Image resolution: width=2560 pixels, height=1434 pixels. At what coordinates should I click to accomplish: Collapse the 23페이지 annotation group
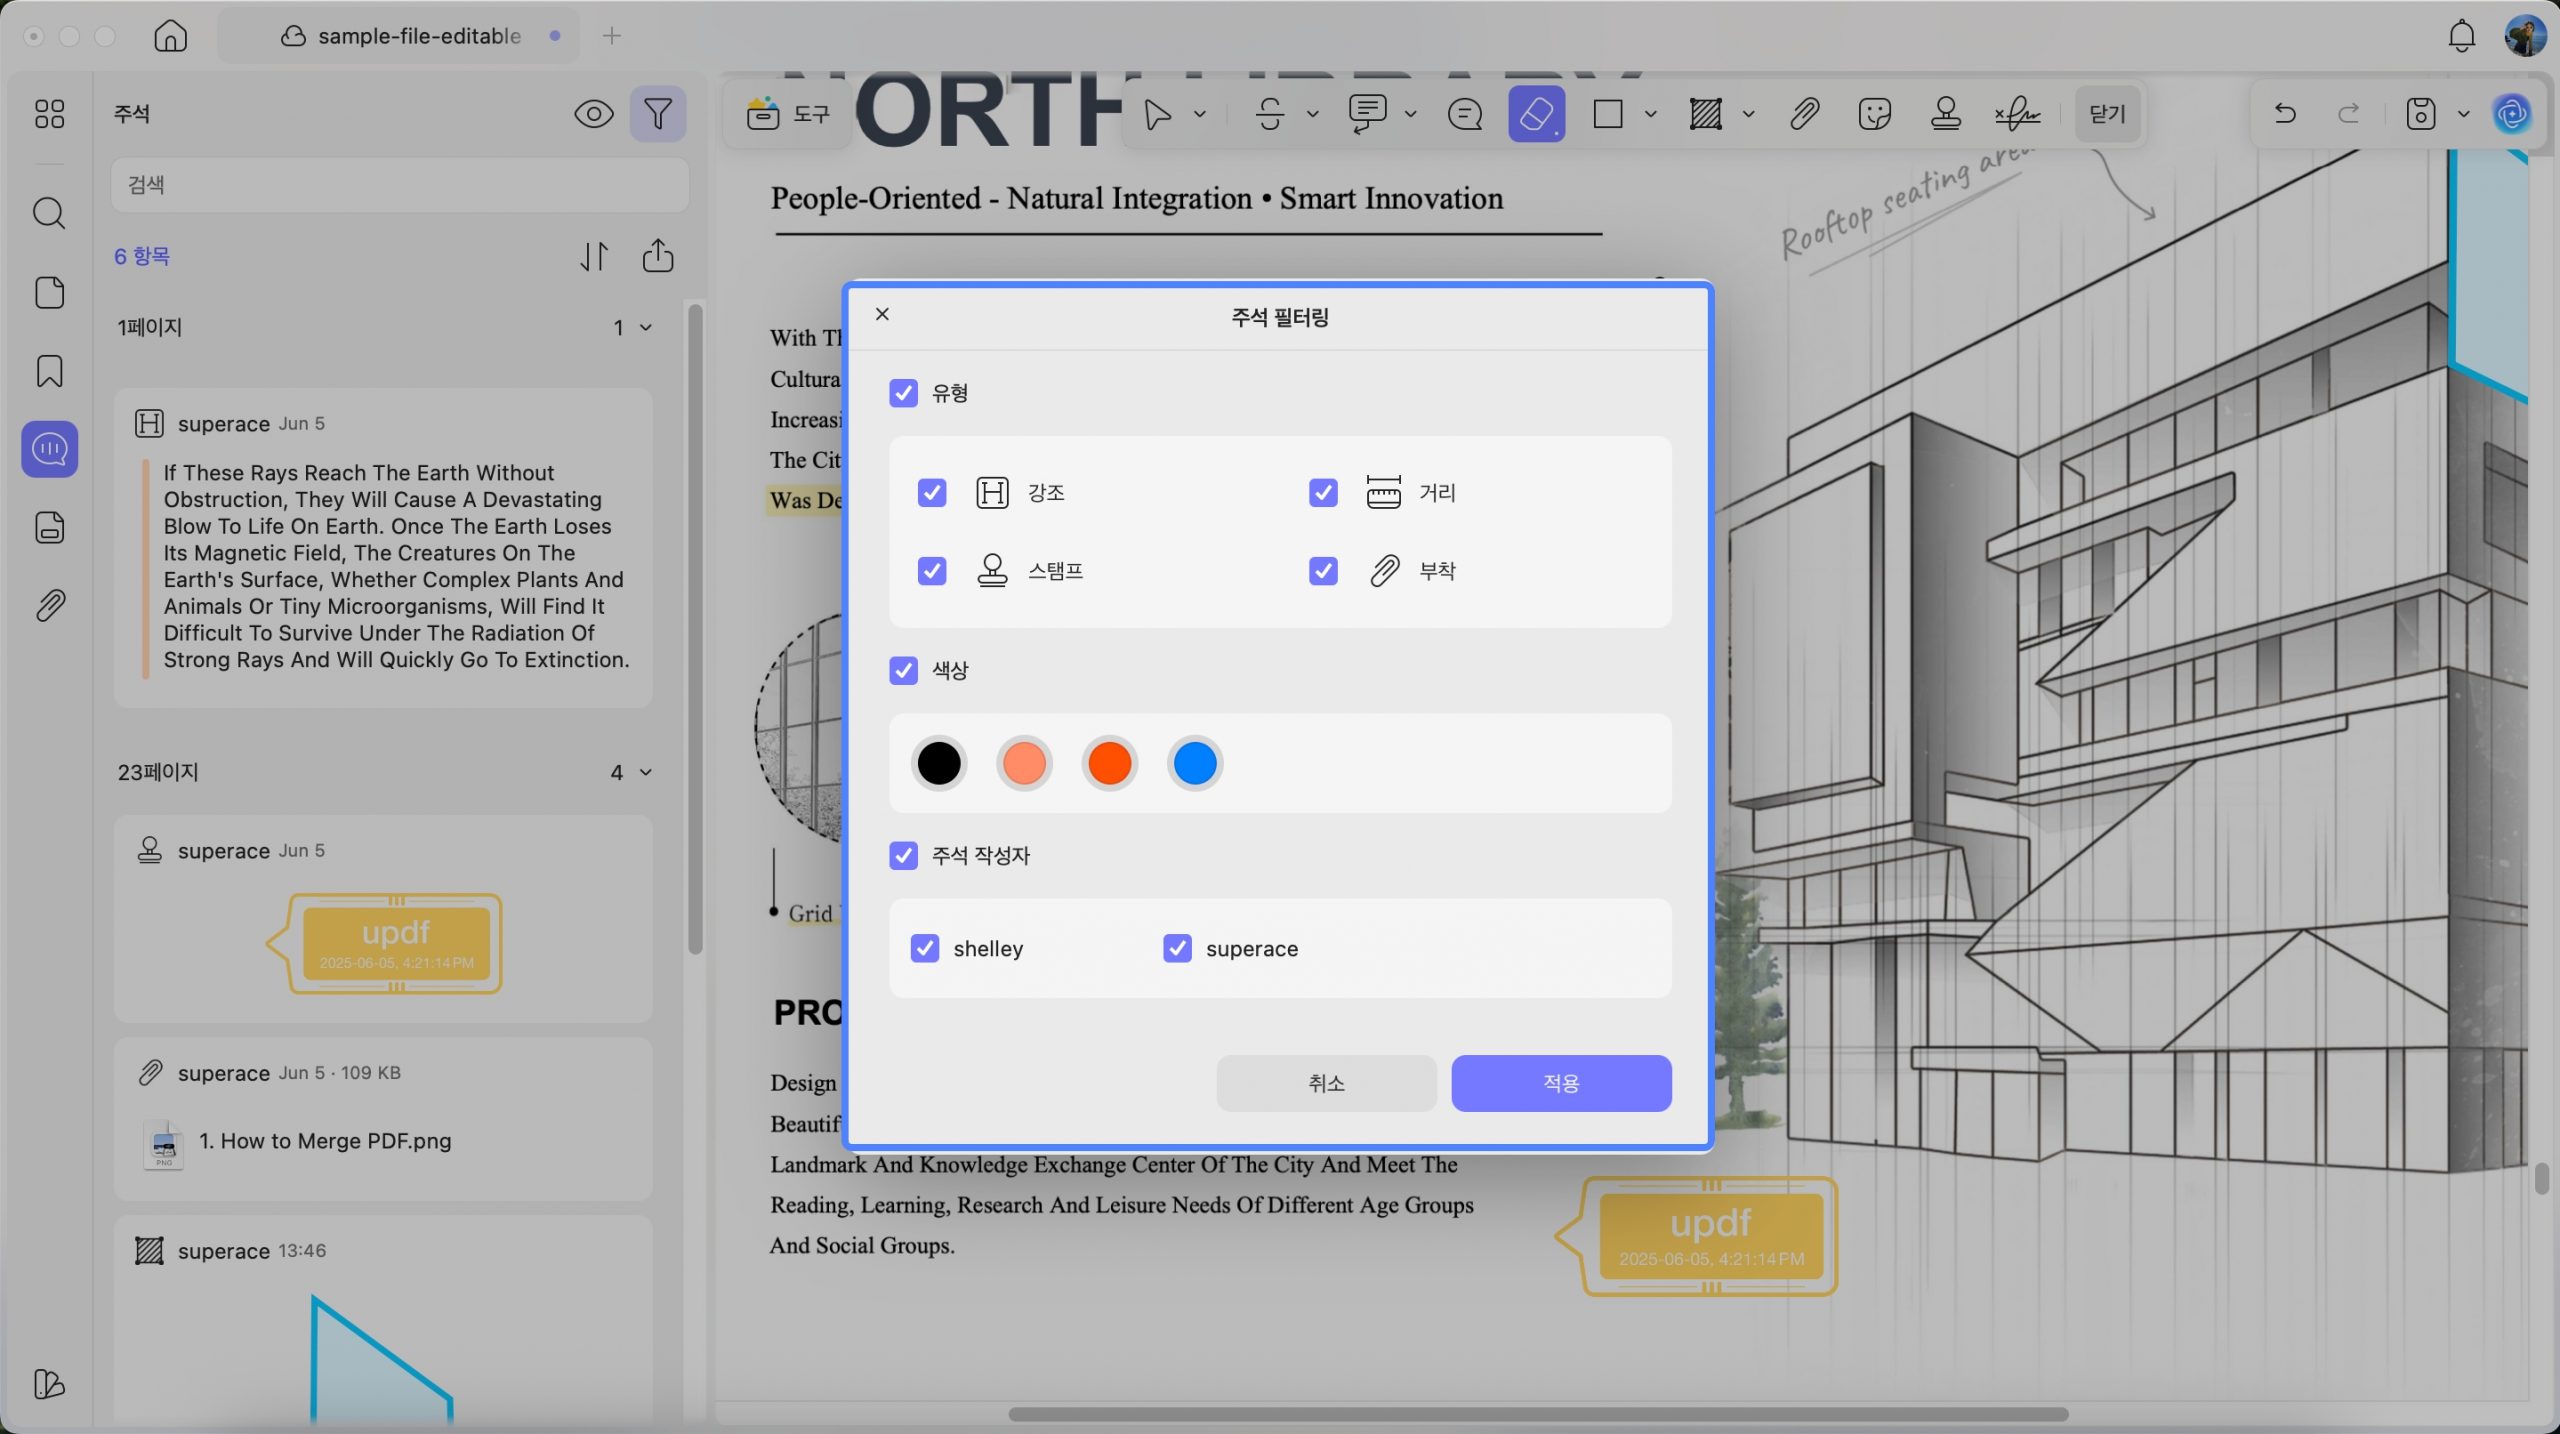coord(646,772)
